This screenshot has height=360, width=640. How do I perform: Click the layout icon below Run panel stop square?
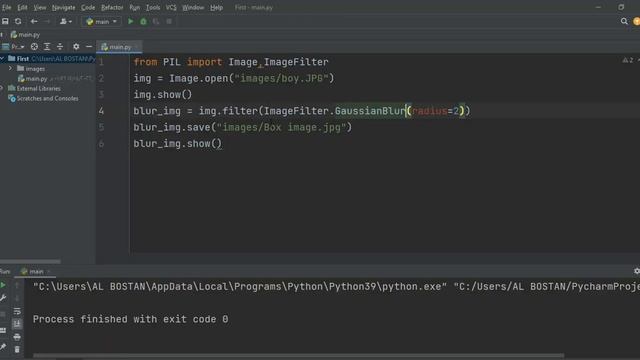pyautogui.click(x=3, y=331)
